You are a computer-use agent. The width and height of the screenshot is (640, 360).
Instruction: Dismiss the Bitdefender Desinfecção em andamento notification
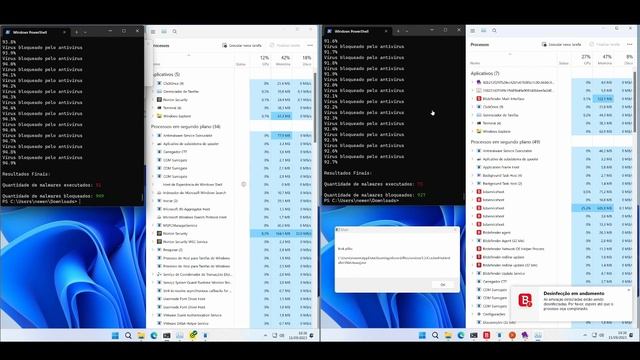click(629, 290)
